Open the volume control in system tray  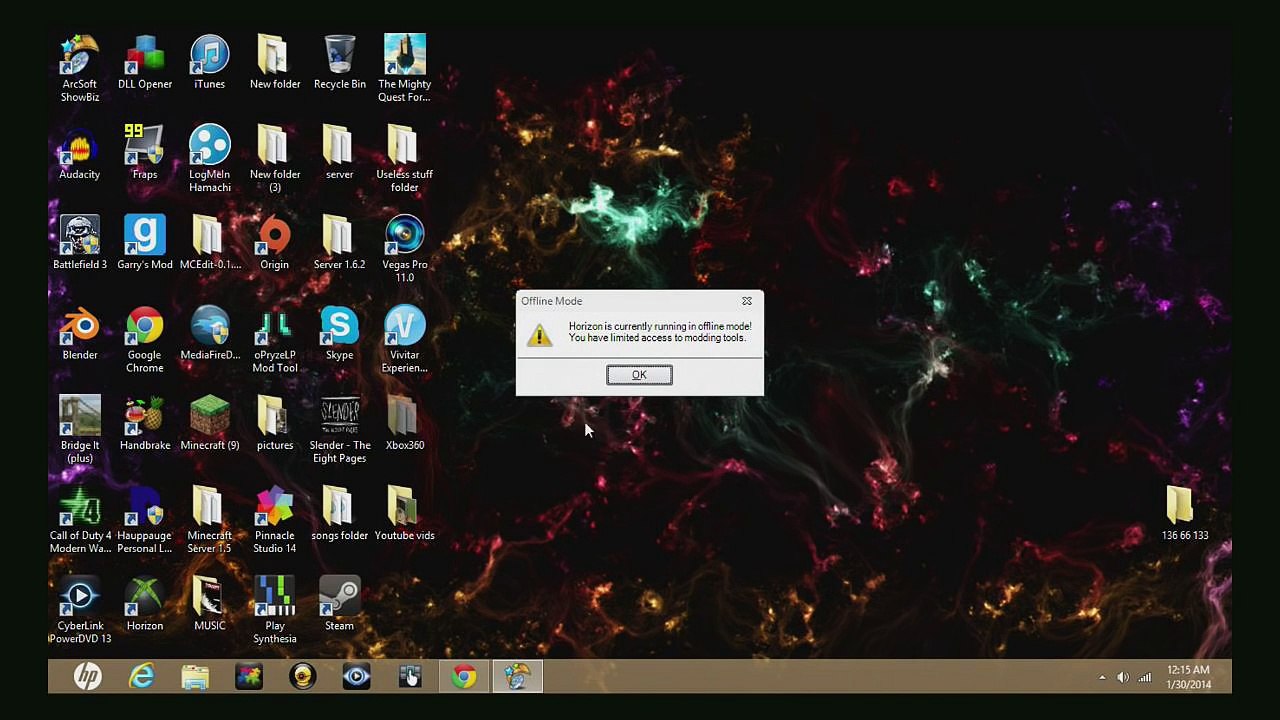coord(1123,677)
